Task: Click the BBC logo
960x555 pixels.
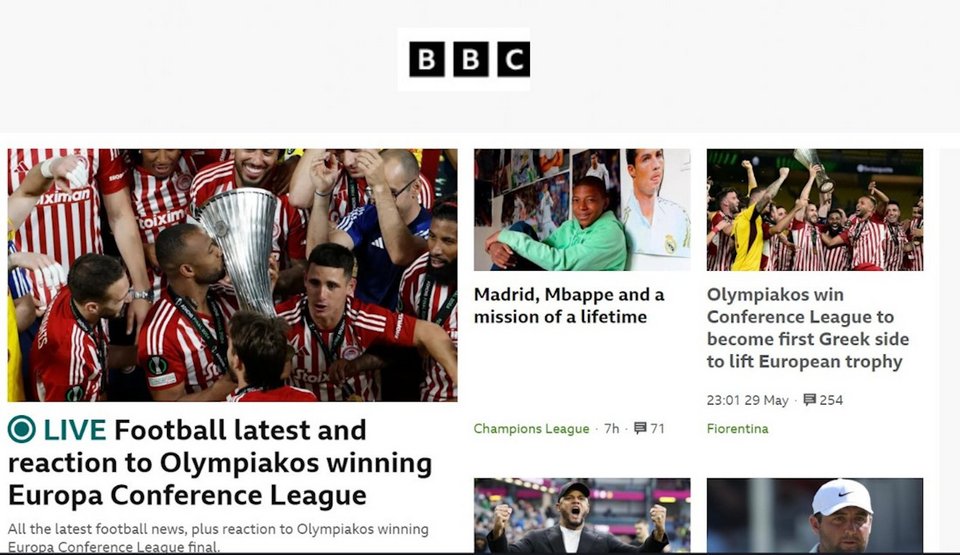Action: click(x=470, y=59)
